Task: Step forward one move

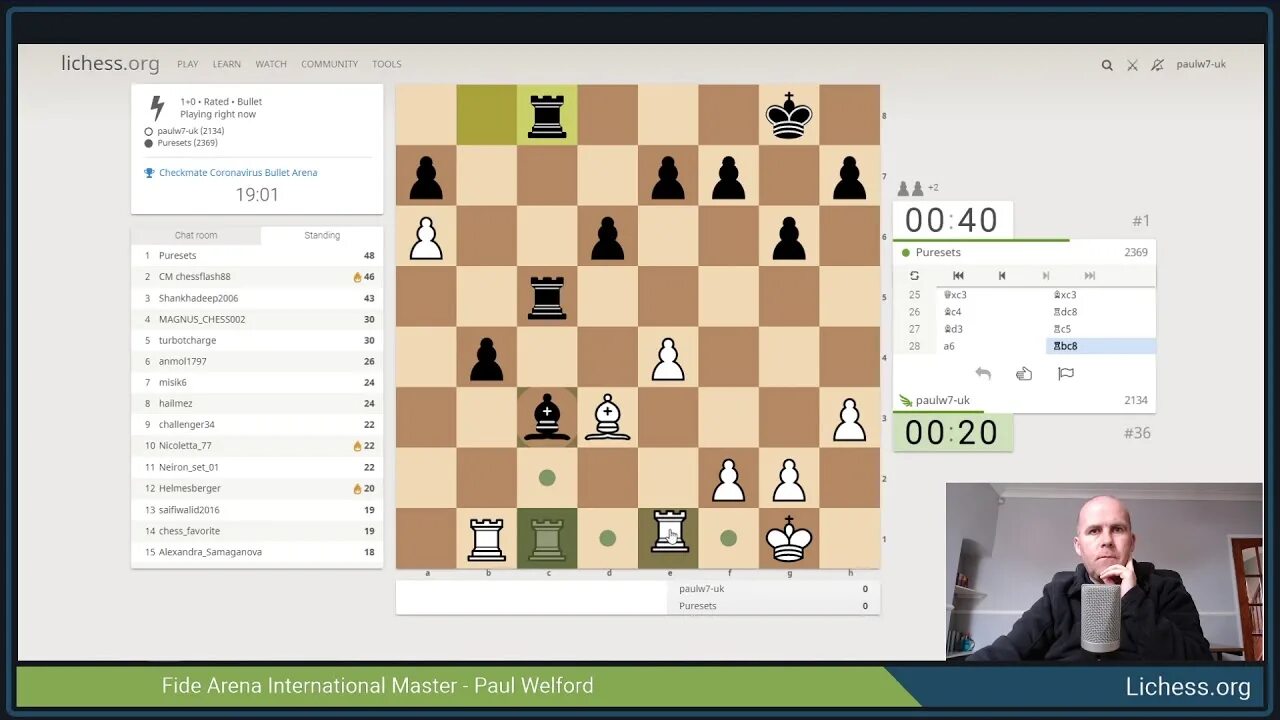Action: click(1046, 276)
